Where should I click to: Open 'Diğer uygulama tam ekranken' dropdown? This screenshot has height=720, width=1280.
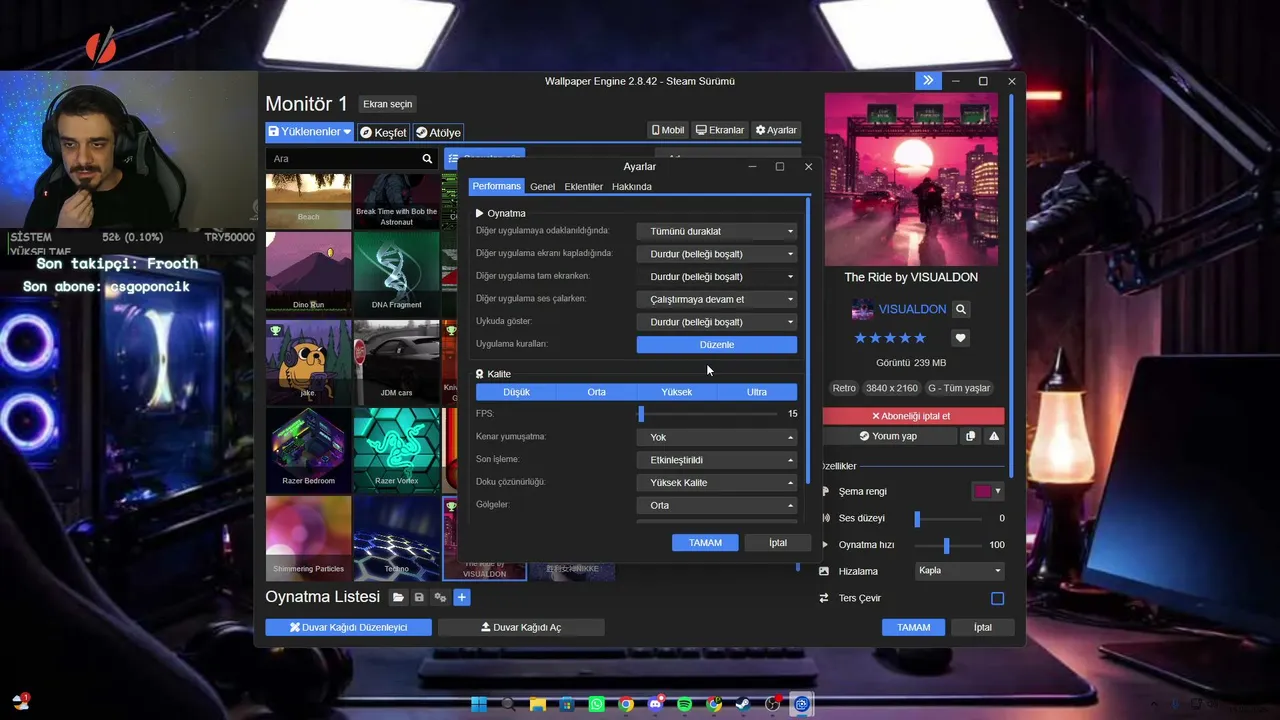[717, 277]
